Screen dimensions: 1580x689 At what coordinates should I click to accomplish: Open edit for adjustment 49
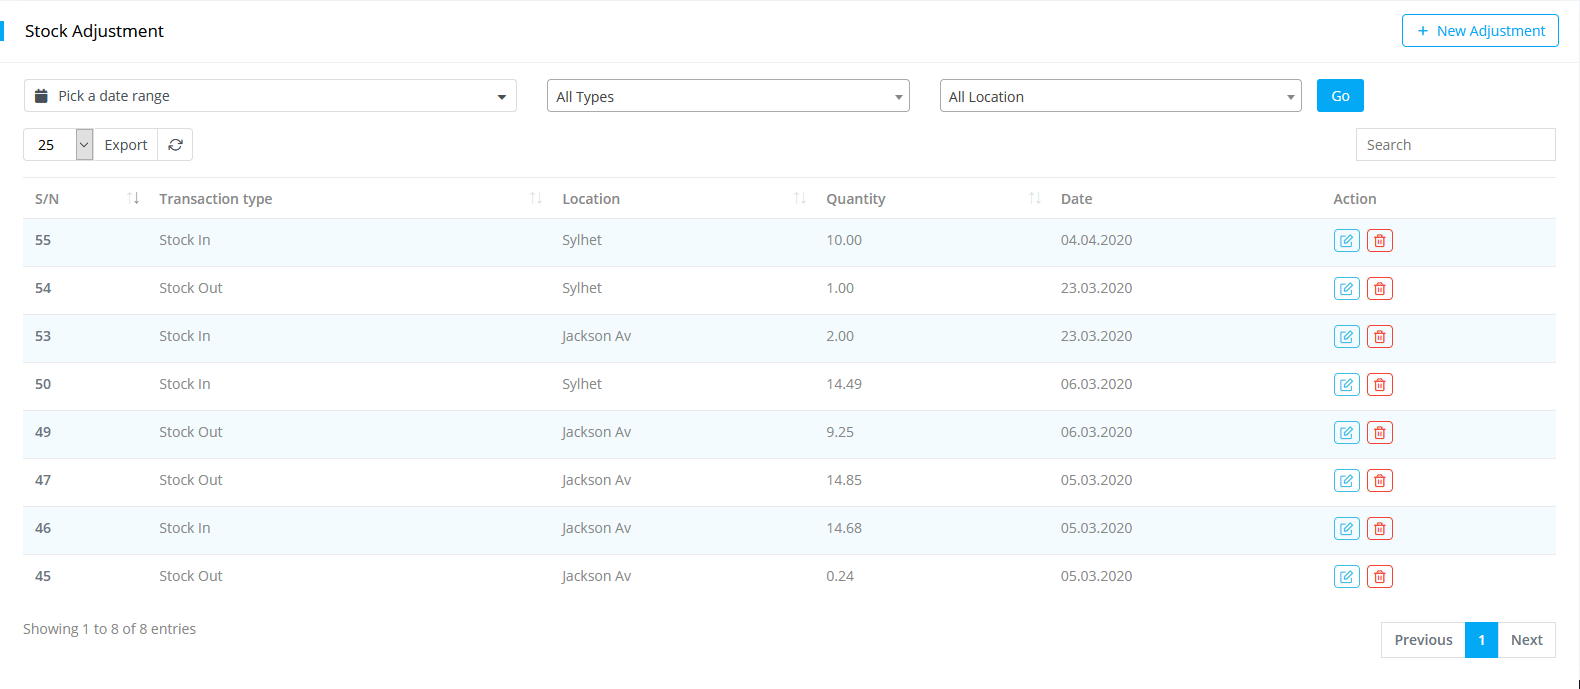(x=1346, y=433)
